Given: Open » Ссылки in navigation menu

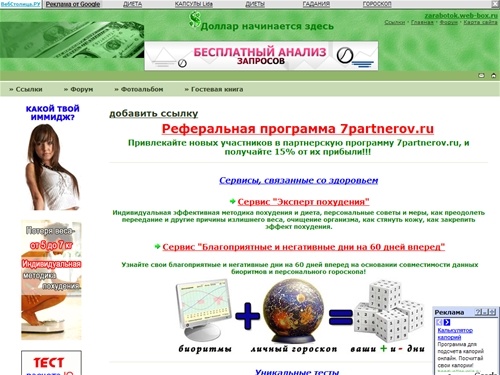Looking at the screenshot, I should pyautogui.click(x=26, y=89).
